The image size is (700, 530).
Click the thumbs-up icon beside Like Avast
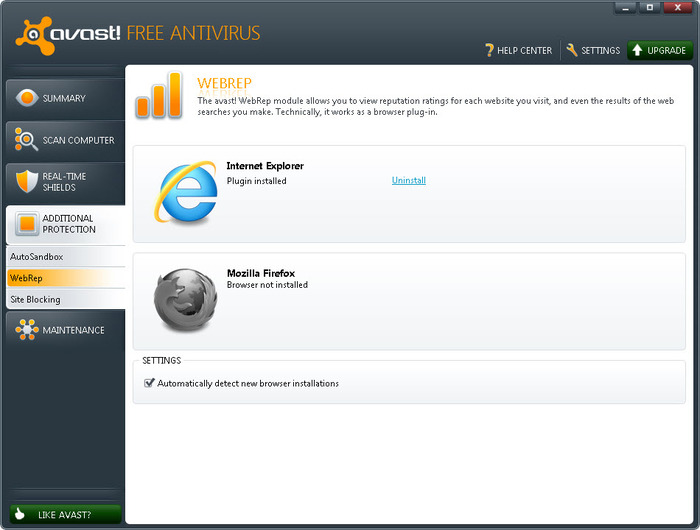pyautogui.click(x=19, y=514)
